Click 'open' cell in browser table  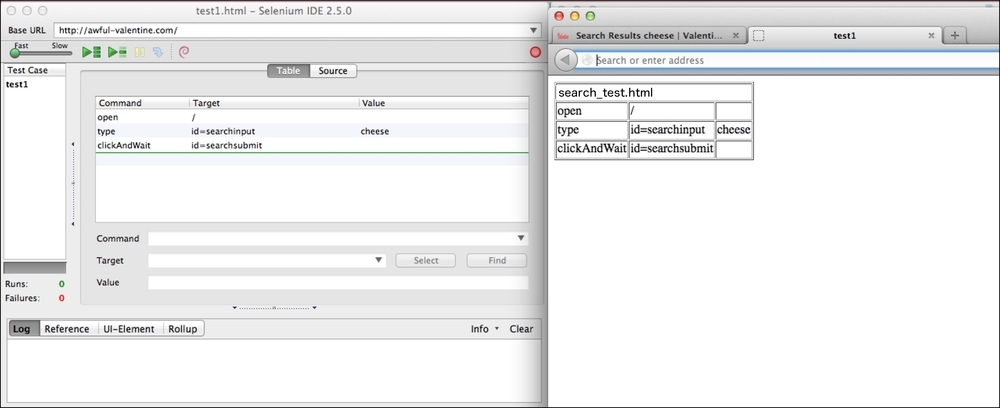[x=592, y=111]
